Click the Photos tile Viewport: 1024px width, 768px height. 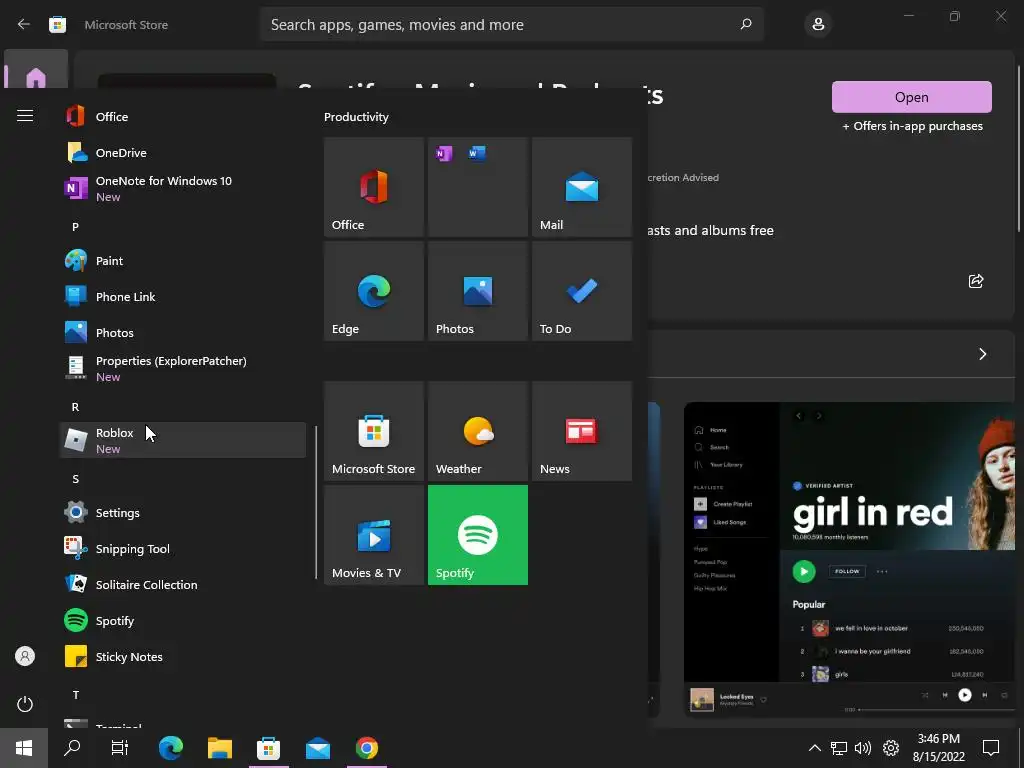478,291
